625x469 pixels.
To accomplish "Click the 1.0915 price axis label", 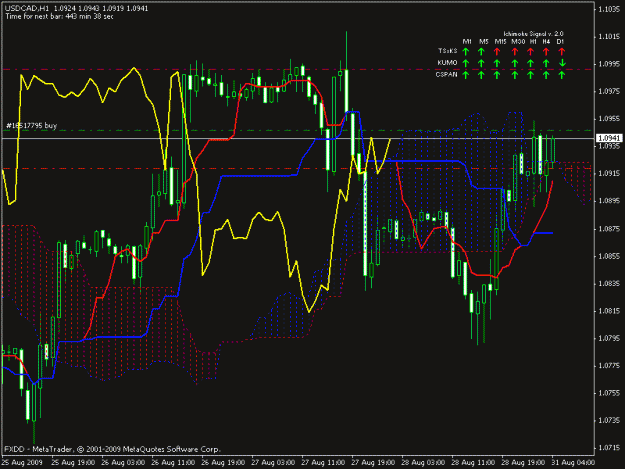I will (x=609, y=173).
